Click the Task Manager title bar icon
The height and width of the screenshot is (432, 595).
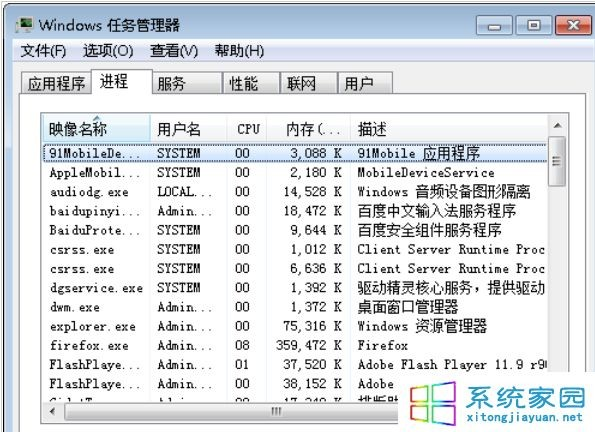(x=24, y=25)
